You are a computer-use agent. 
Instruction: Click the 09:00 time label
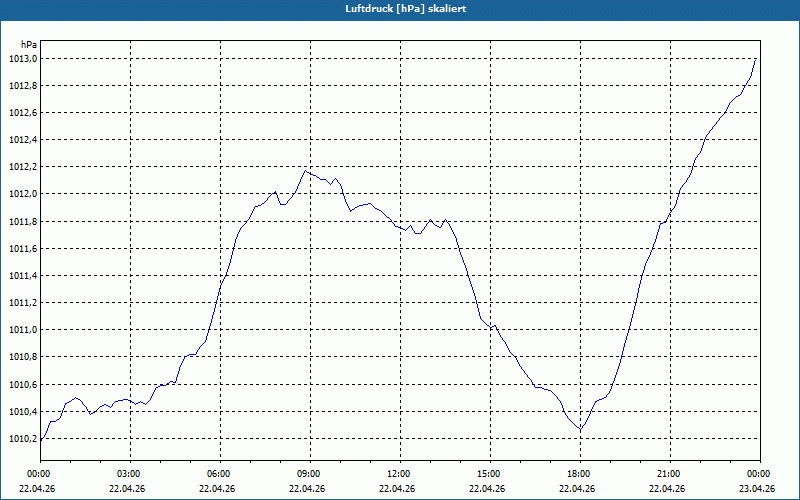tap(310, 473)
